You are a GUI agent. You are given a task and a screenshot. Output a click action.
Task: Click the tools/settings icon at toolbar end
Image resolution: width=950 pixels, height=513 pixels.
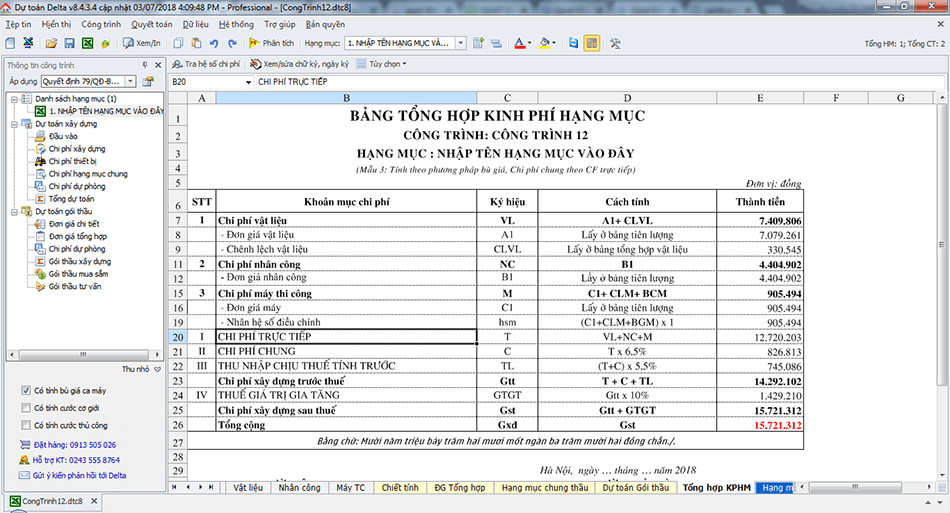coord(615,44)
